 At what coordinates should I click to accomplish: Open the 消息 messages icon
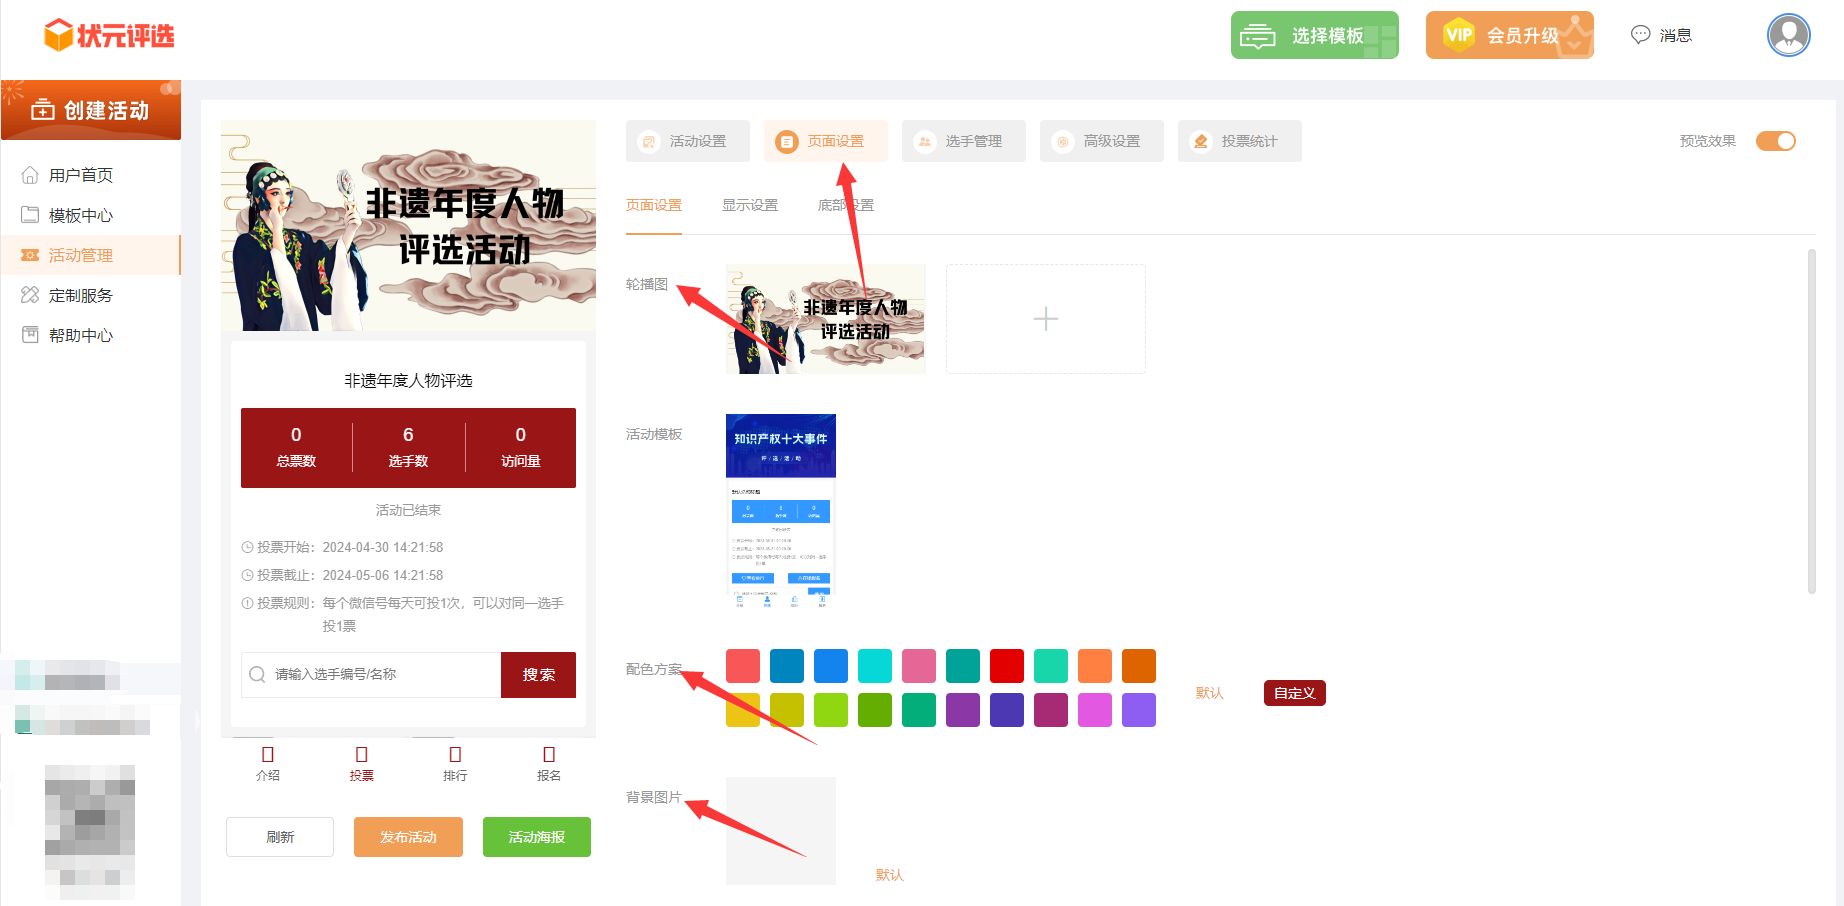pos(1640,35)
